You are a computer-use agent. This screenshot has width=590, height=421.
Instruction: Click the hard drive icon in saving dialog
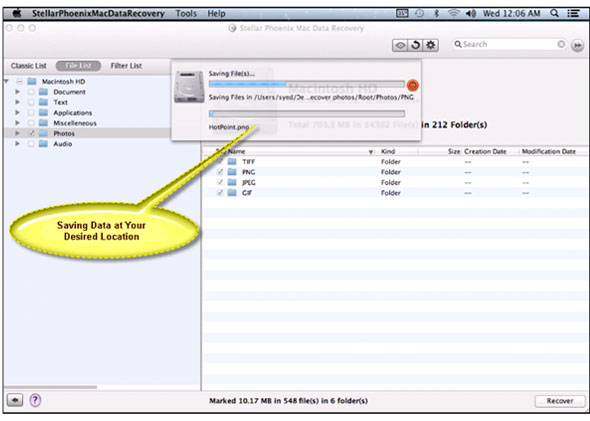point(189,87)
